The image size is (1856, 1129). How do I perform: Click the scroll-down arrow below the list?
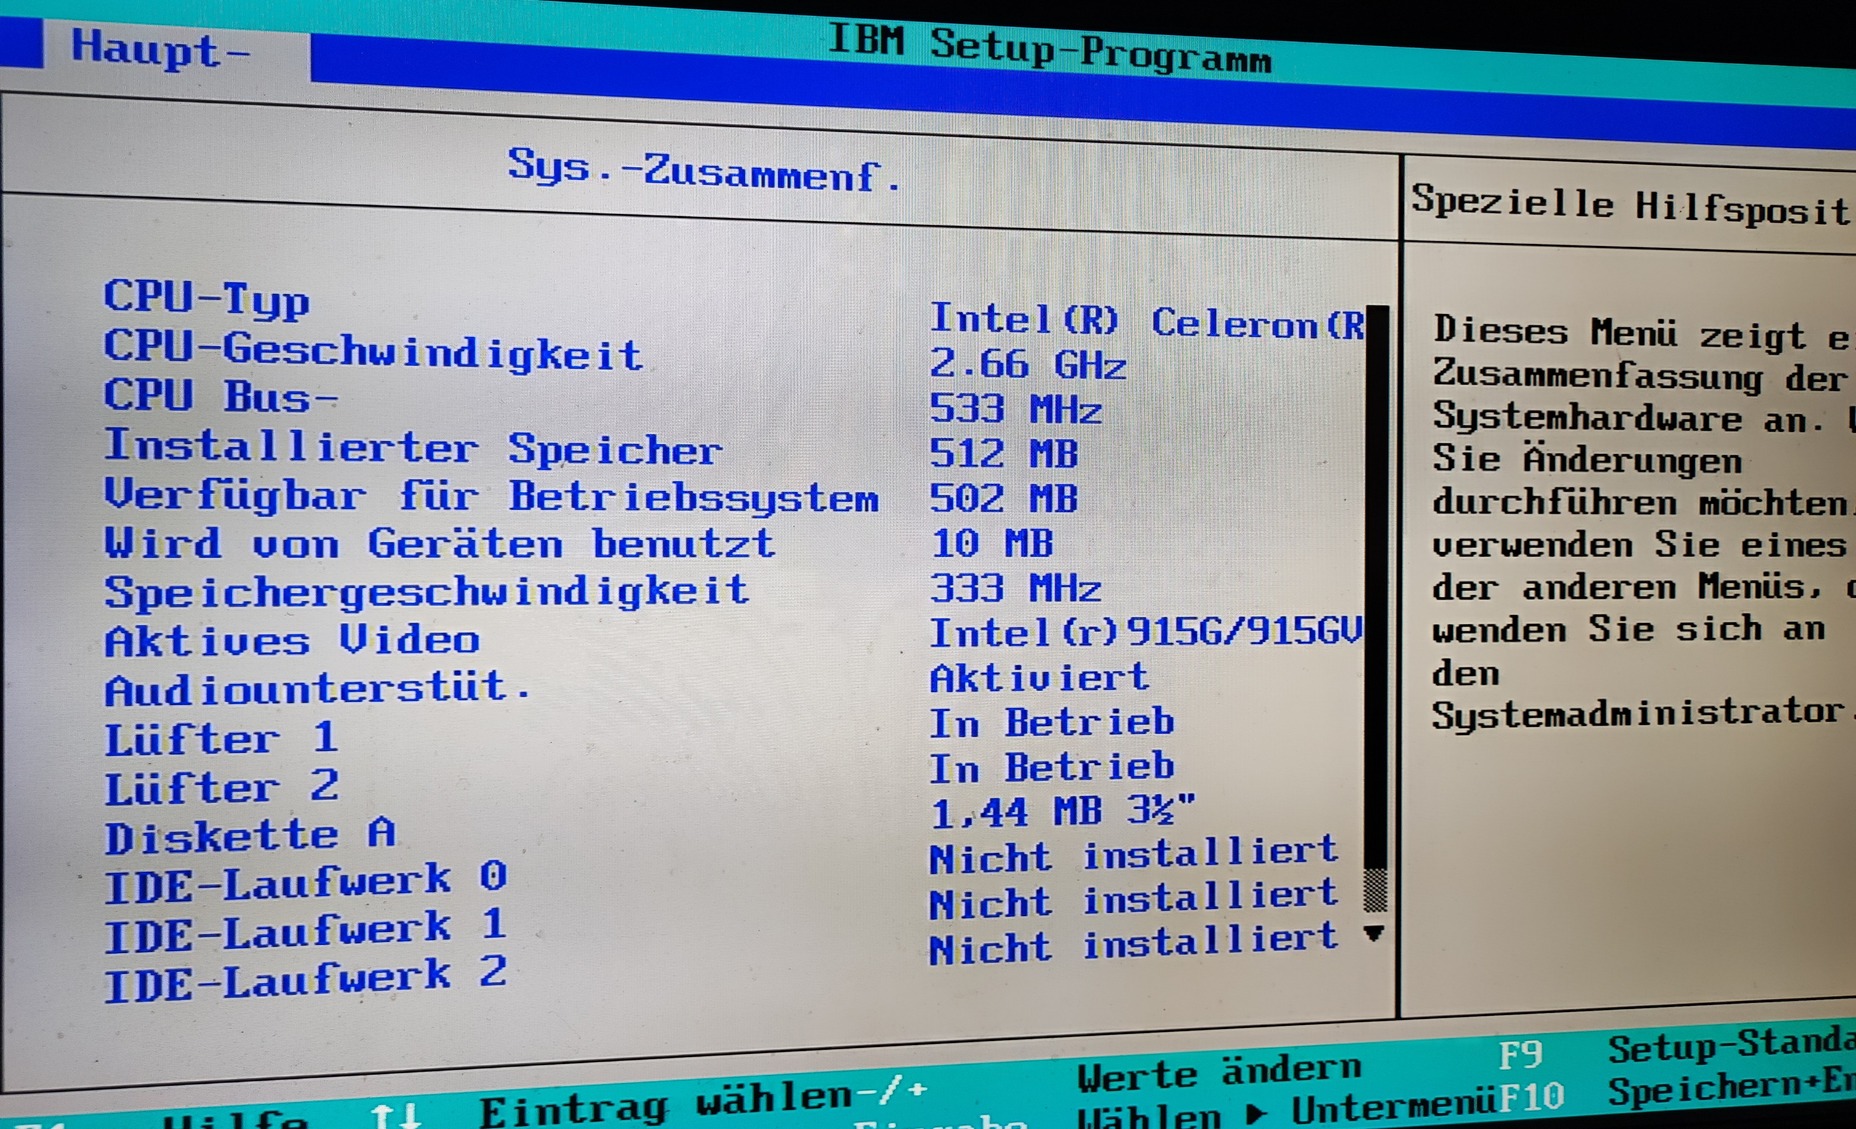pos(1375,934)
